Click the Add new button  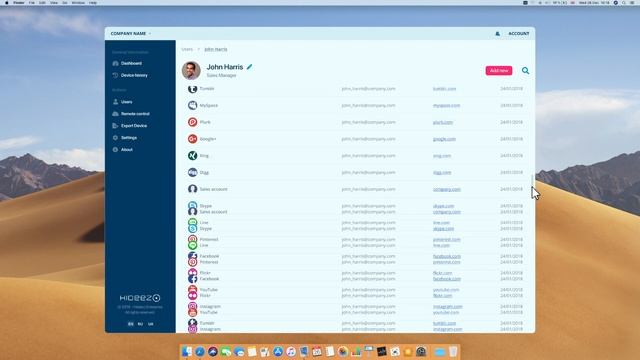pos(499,71)
